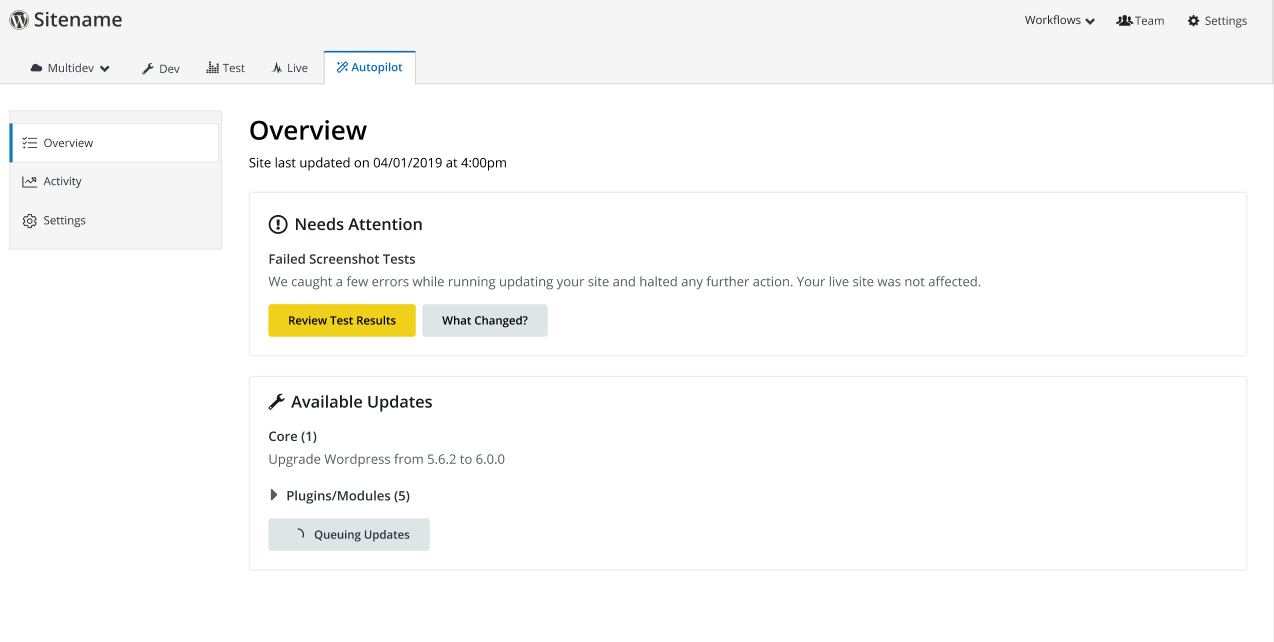Select the Autopilot tab
Image resolution: width=1274 pixels, height=642 pixels.
coord(369,68)
